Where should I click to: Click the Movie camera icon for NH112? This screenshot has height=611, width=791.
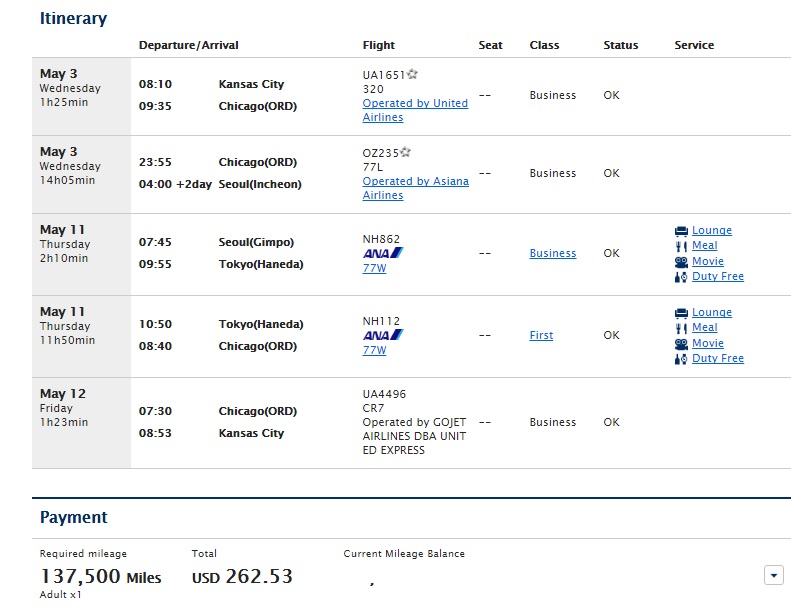(x=681, y=344)
